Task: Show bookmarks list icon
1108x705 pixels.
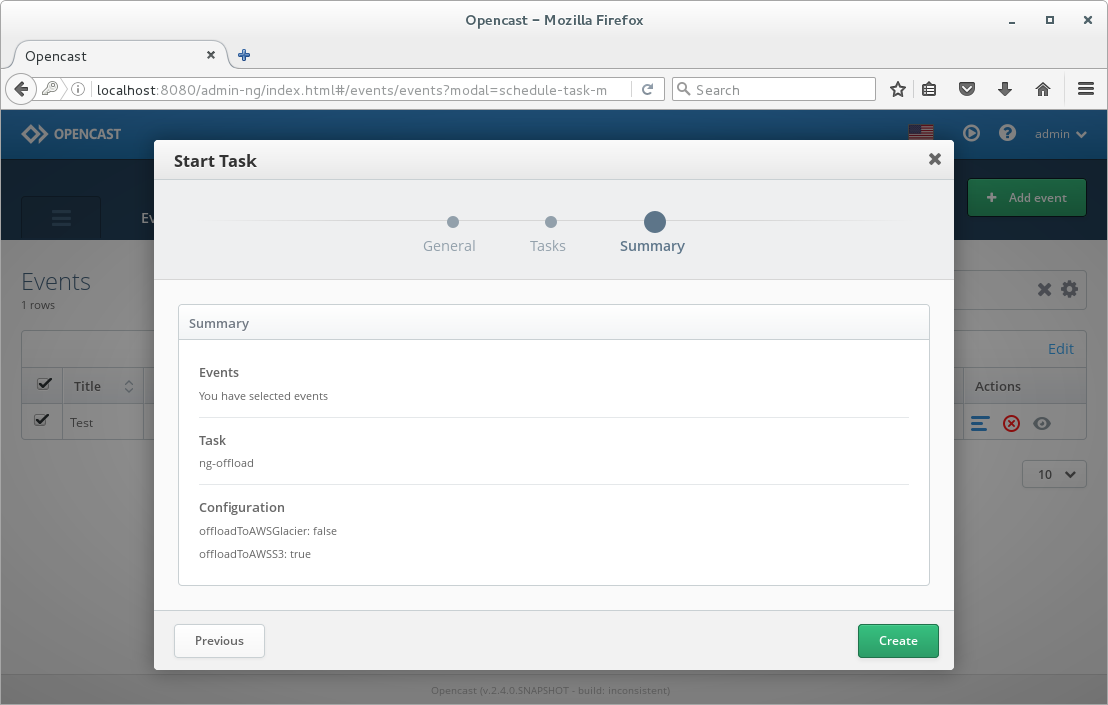Action: click(x=929, y=89)
